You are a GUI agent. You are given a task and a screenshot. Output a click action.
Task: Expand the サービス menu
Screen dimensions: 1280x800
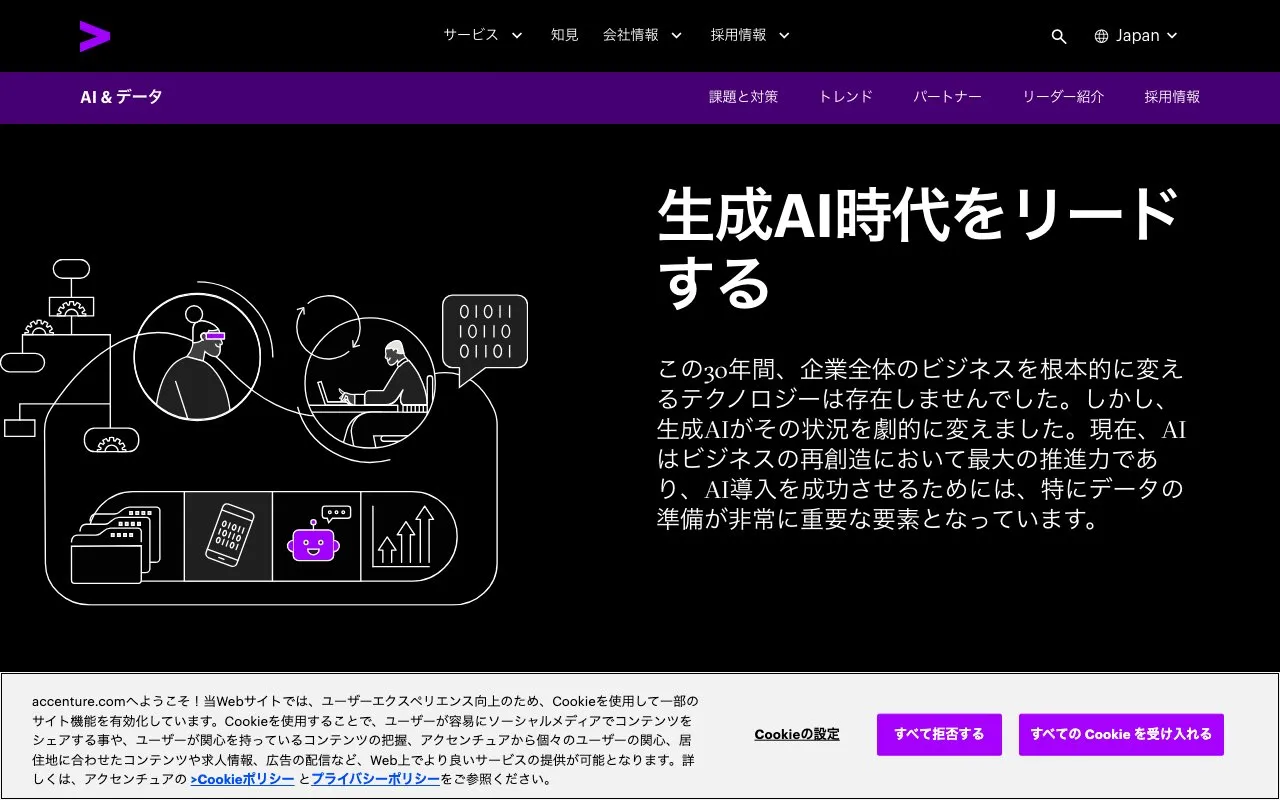click(483, 35)
